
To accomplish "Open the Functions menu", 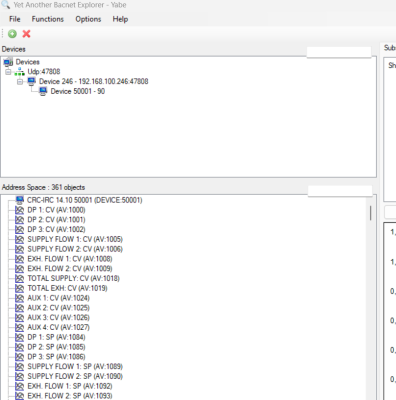I will pos(48,19).
